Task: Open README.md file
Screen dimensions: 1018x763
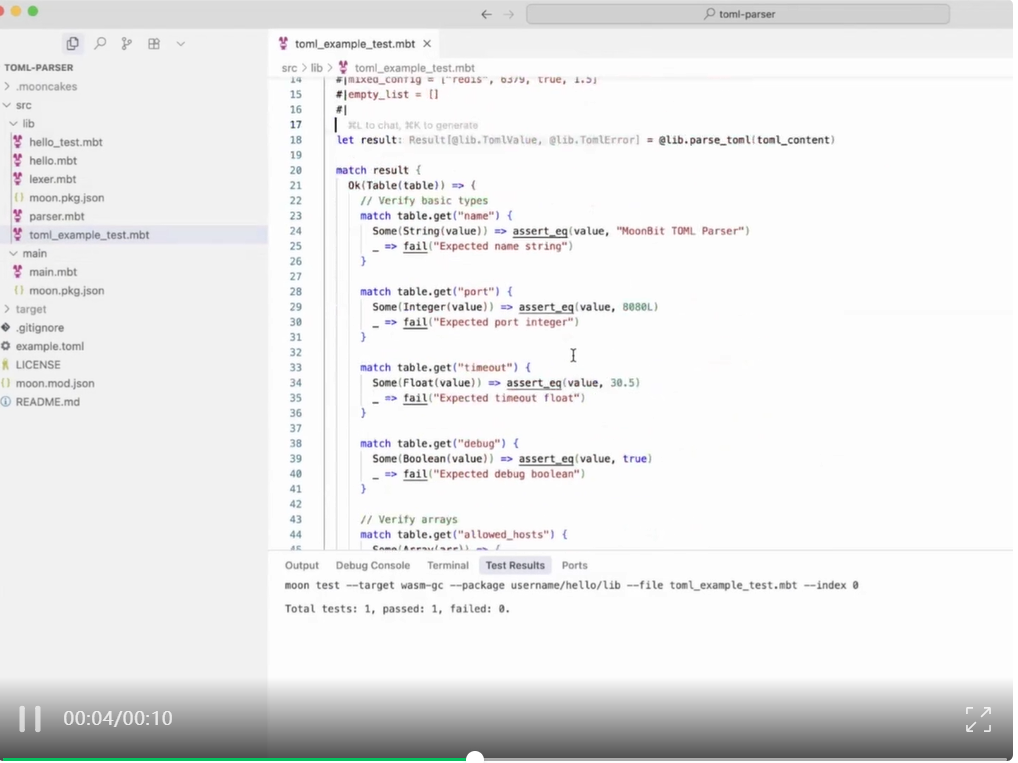Action: tap(47, 402)
